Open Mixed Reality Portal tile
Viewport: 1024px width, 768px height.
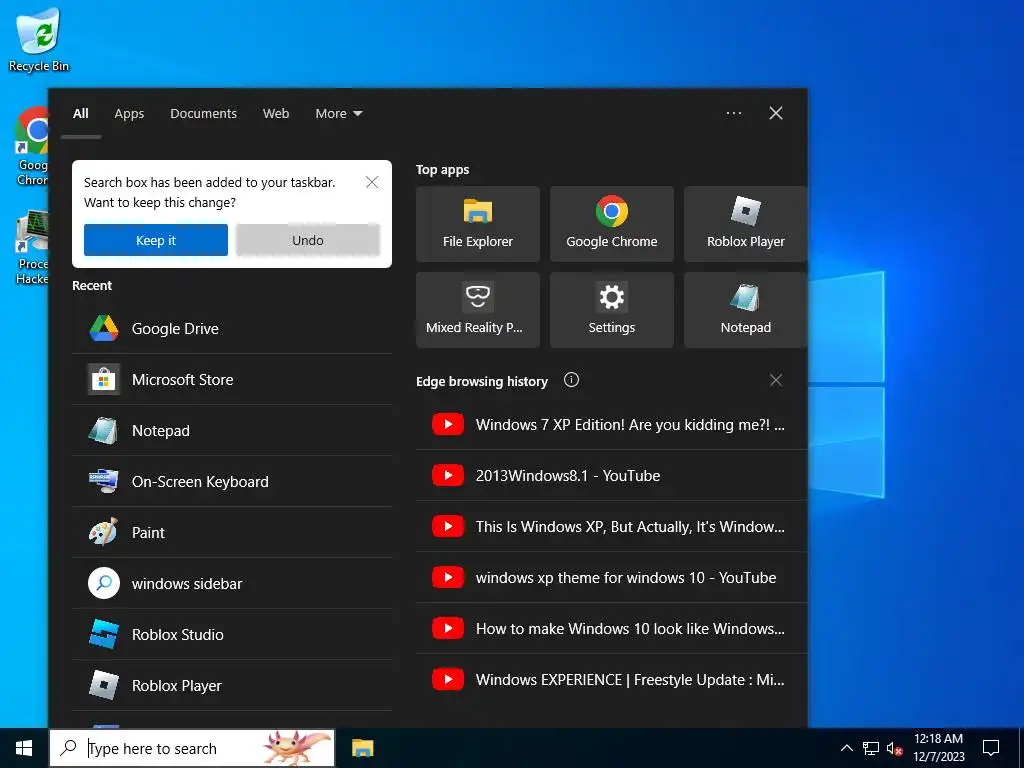pyautogui.click(x=477, y=310)
